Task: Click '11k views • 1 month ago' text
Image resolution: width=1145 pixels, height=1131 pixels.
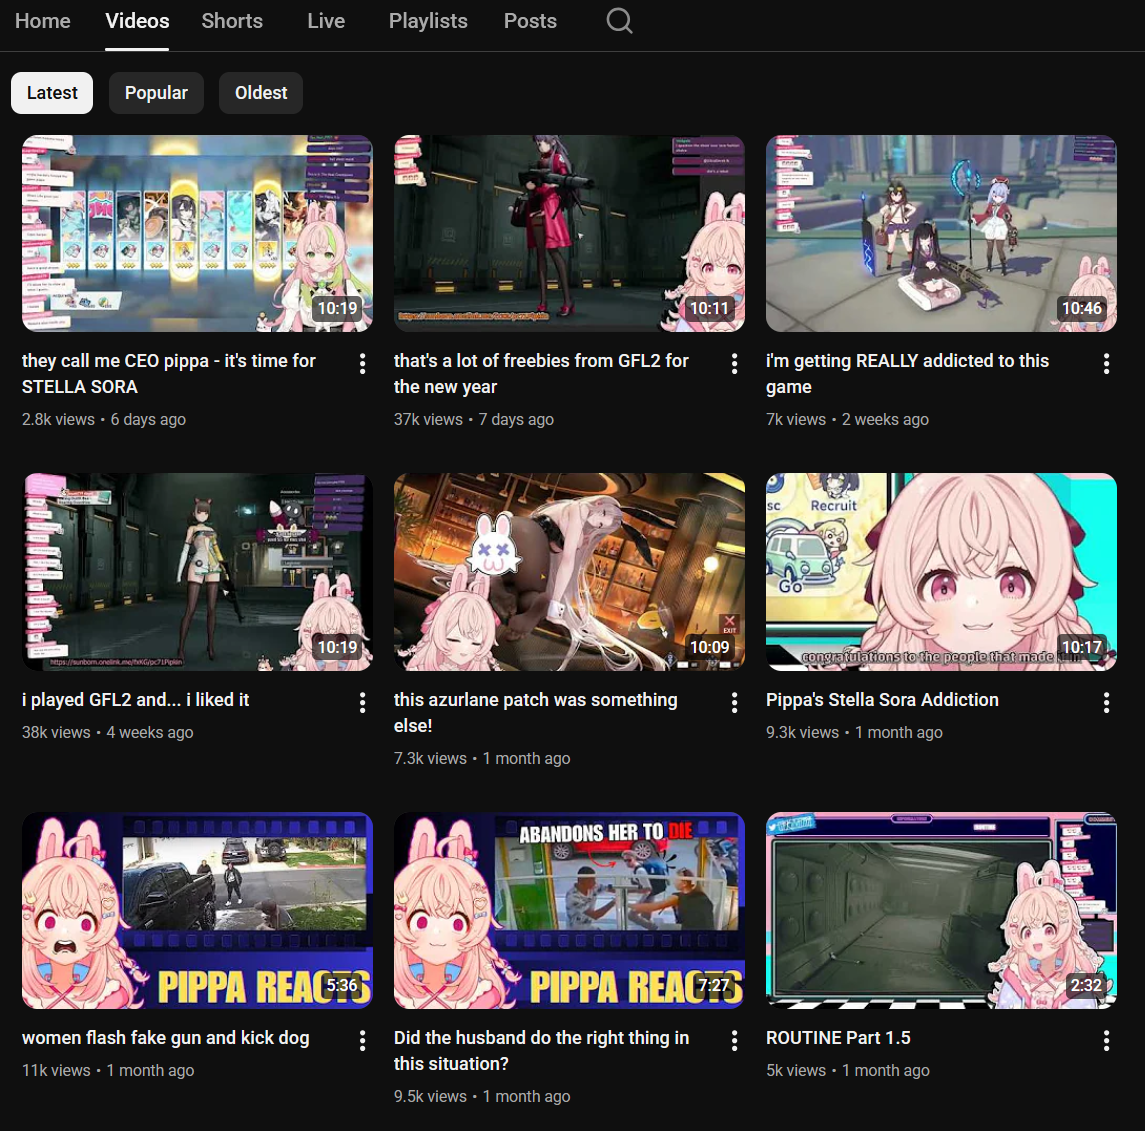Action: pyautogui.click(x=108, y=1070)
